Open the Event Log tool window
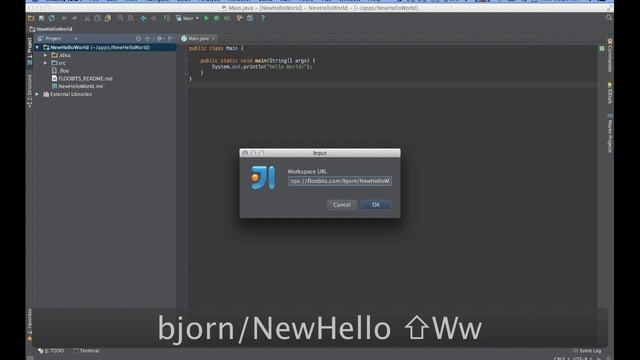Viewport: 640px width, 360px height. [587, 351]
